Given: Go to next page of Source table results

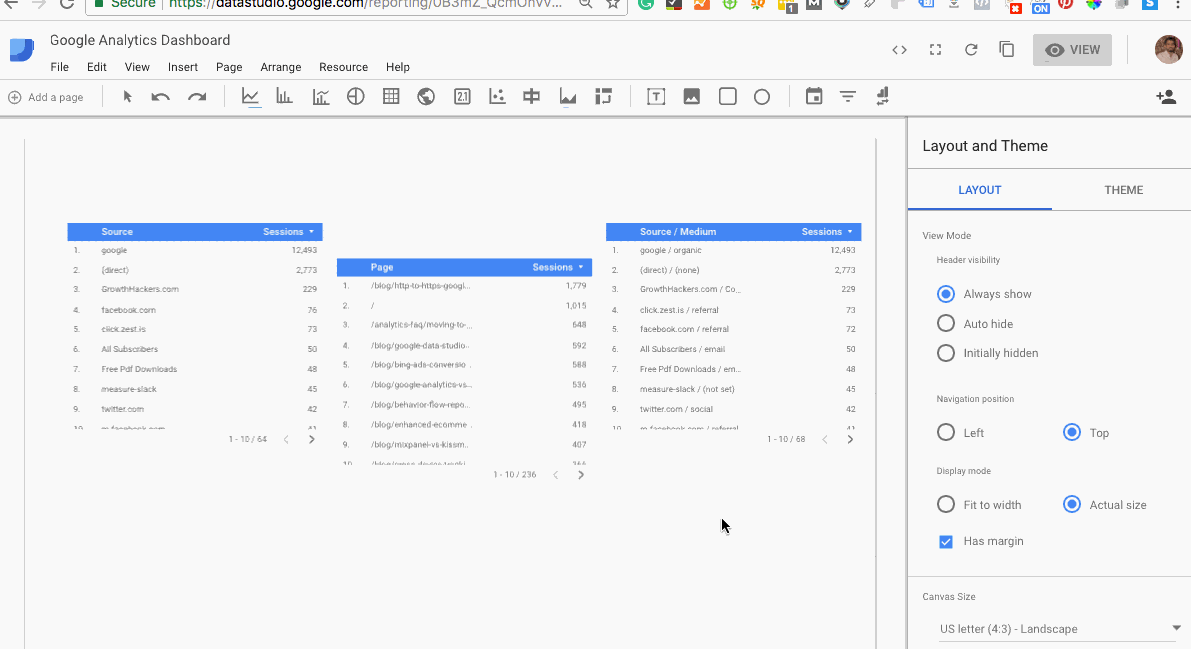Looking at the screenshot, I should pyautogui.click(x=311, y=438).
